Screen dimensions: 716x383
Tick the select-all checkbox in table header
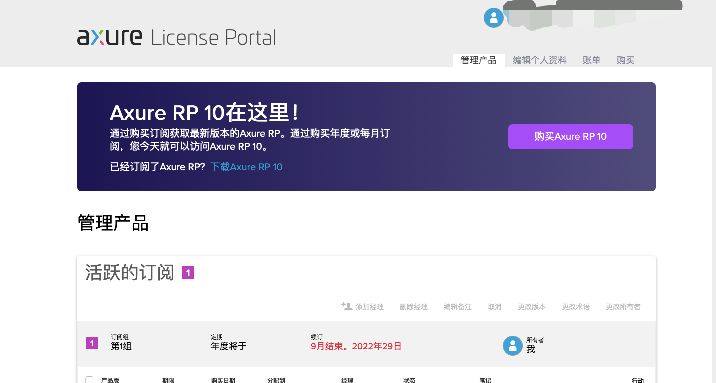[x=89, y=380]
